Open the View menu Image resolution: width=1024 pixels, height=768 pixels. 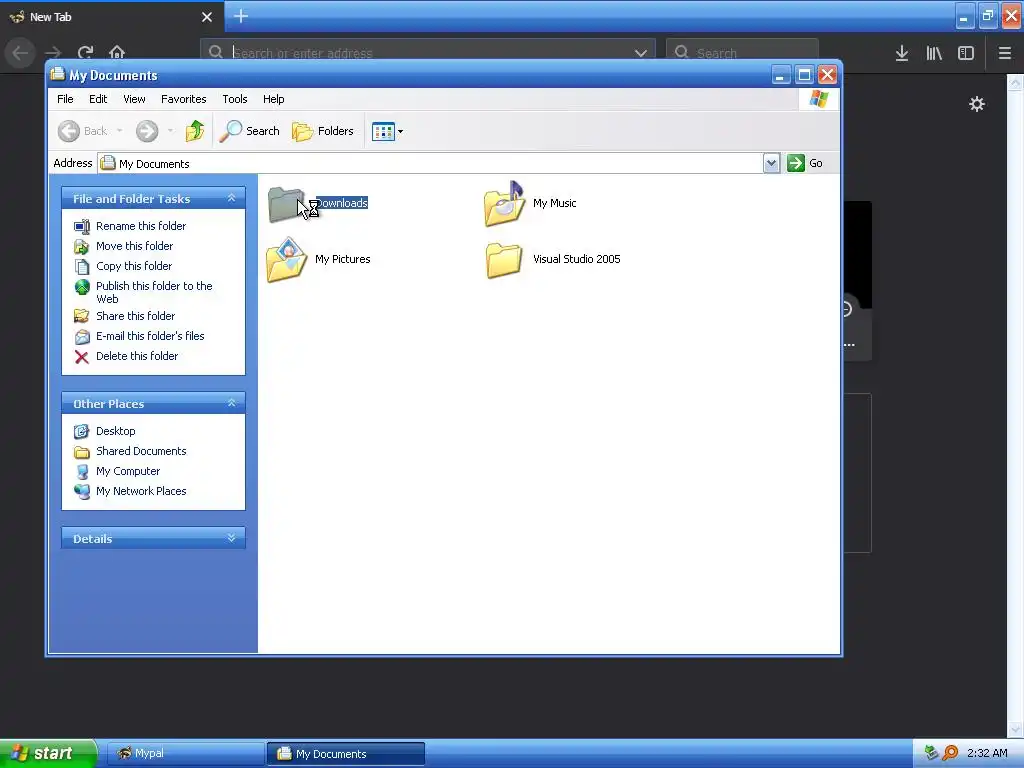tap(134, 99)
